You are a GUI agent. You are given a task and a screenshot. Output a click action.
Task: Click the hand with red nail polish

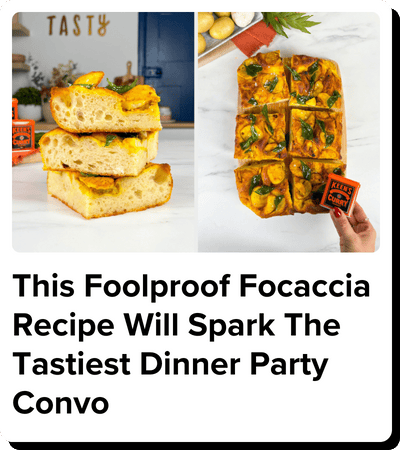coord(355,227)
